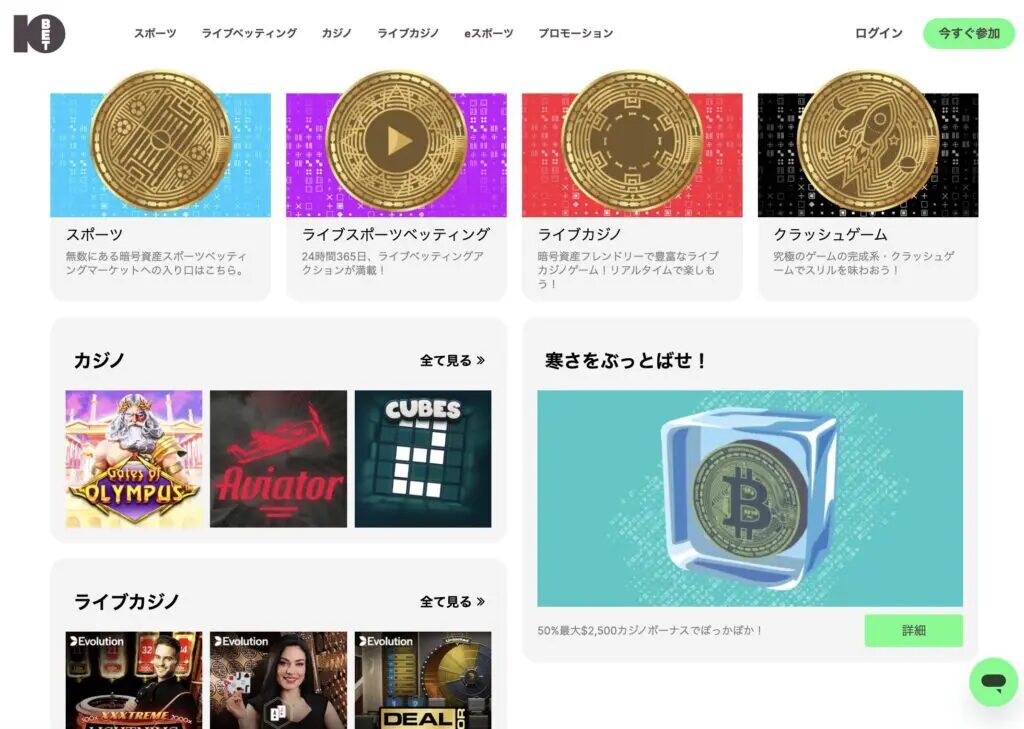Open the Cubes game tile

pyautogui.click(x=423, y=459)
